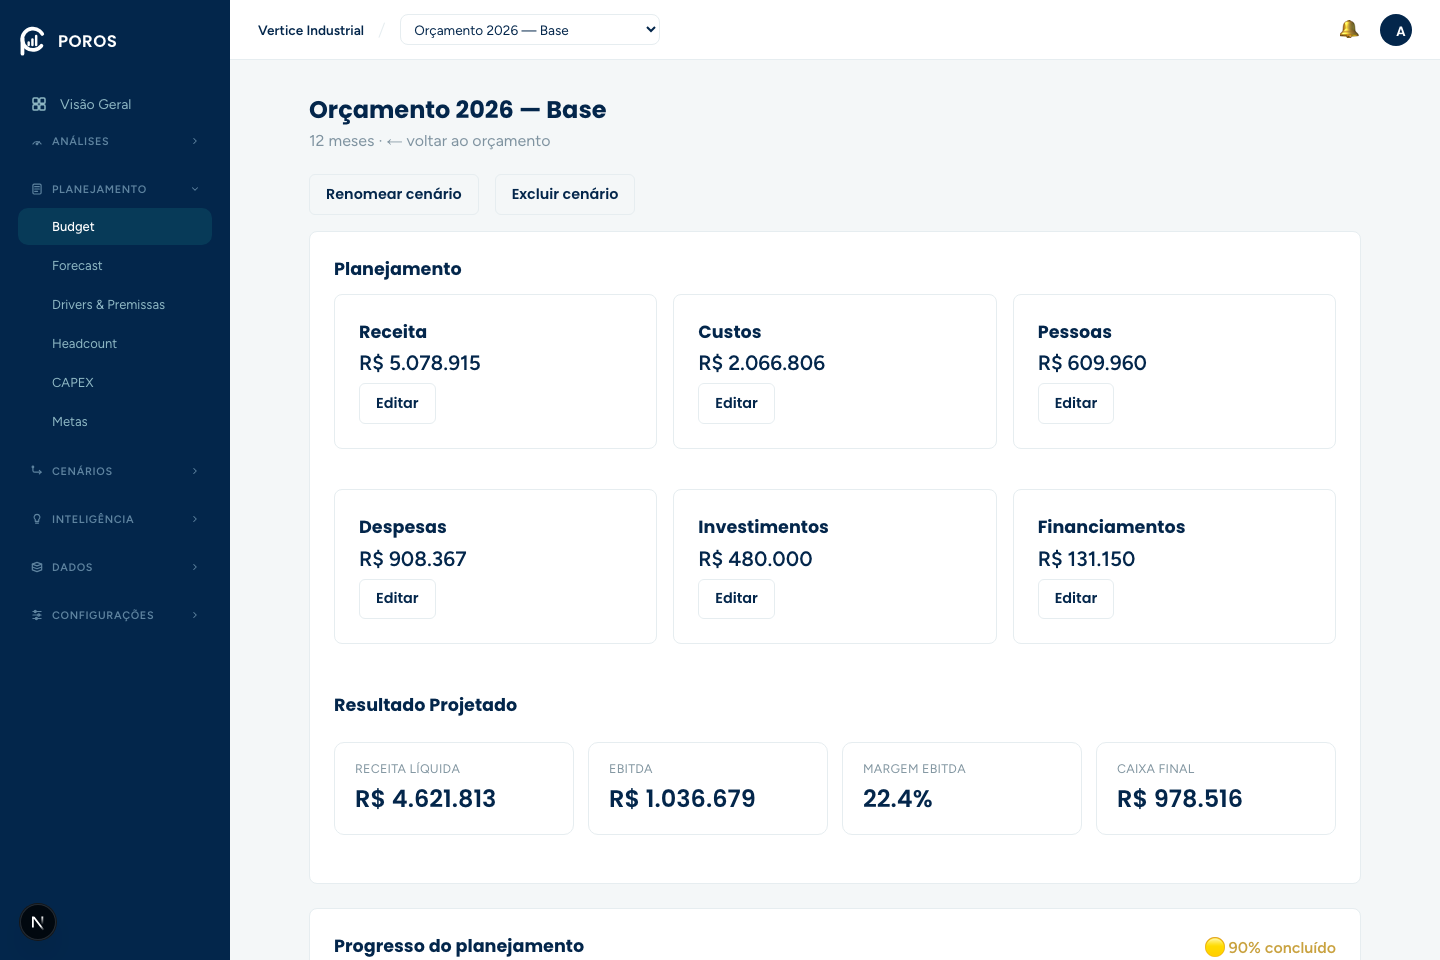Edit the Pessoas card
This screenshot has height=960, width=1440.
(1076, 403)
